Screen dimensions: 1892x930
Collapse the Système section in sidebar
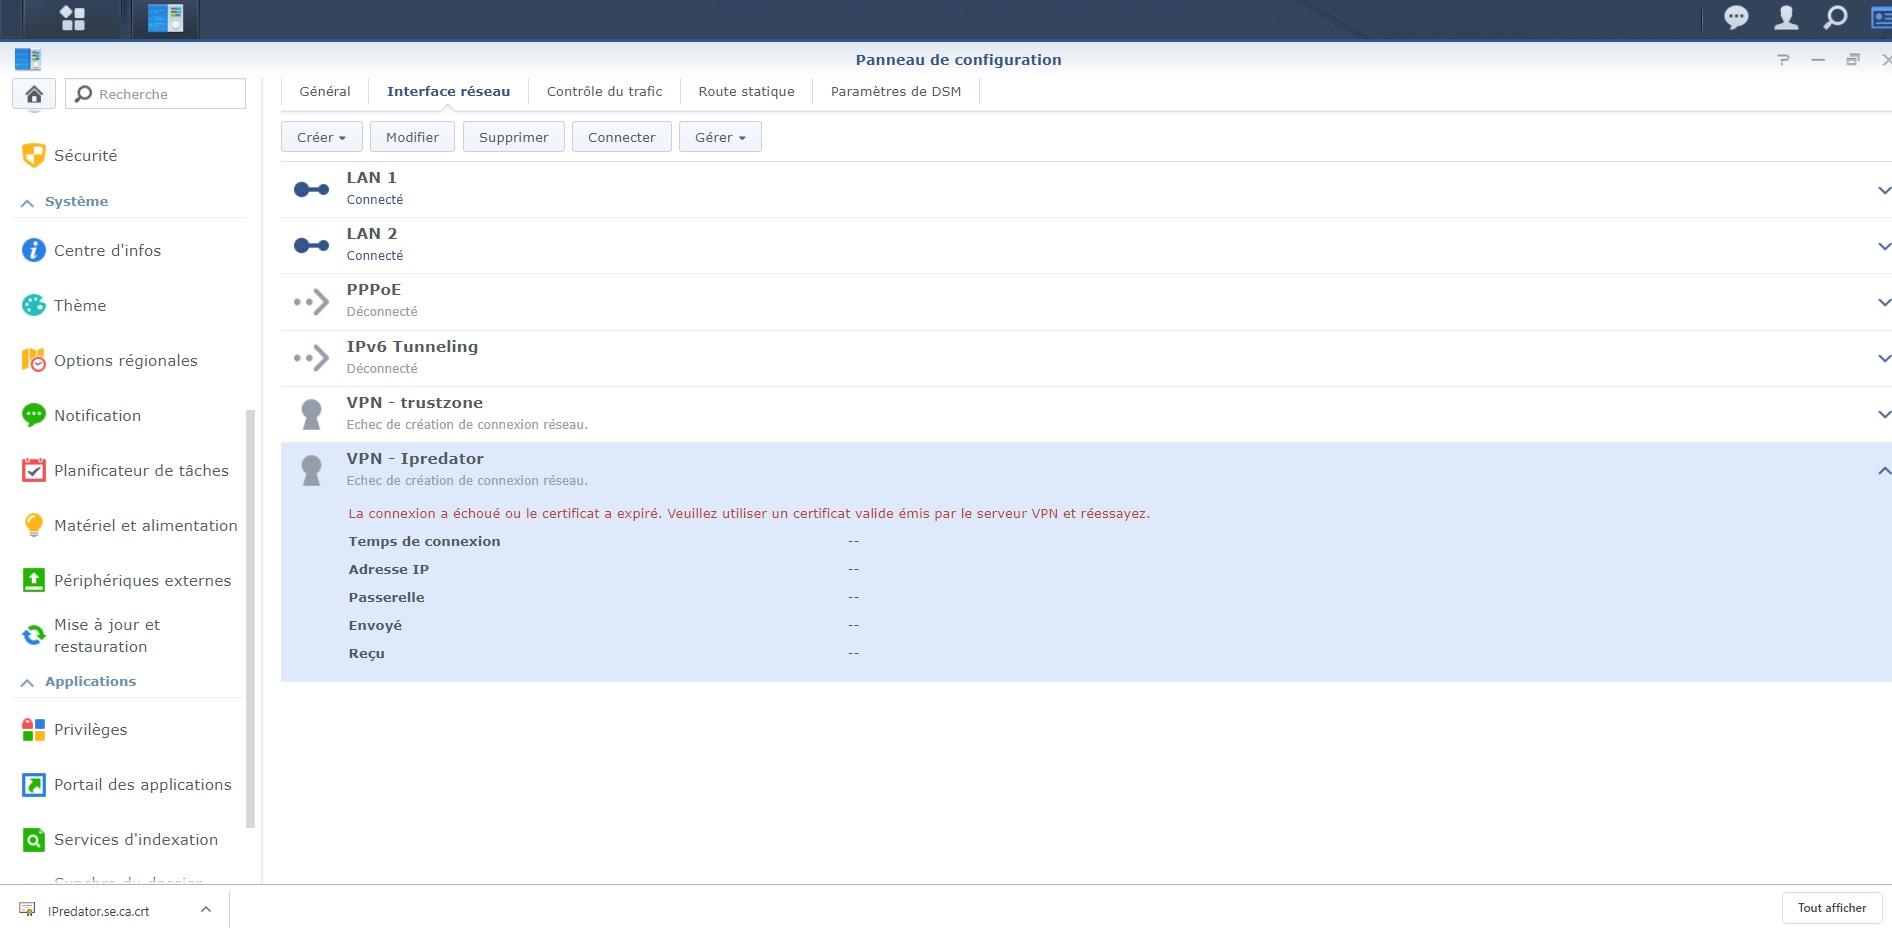point(28,202)
